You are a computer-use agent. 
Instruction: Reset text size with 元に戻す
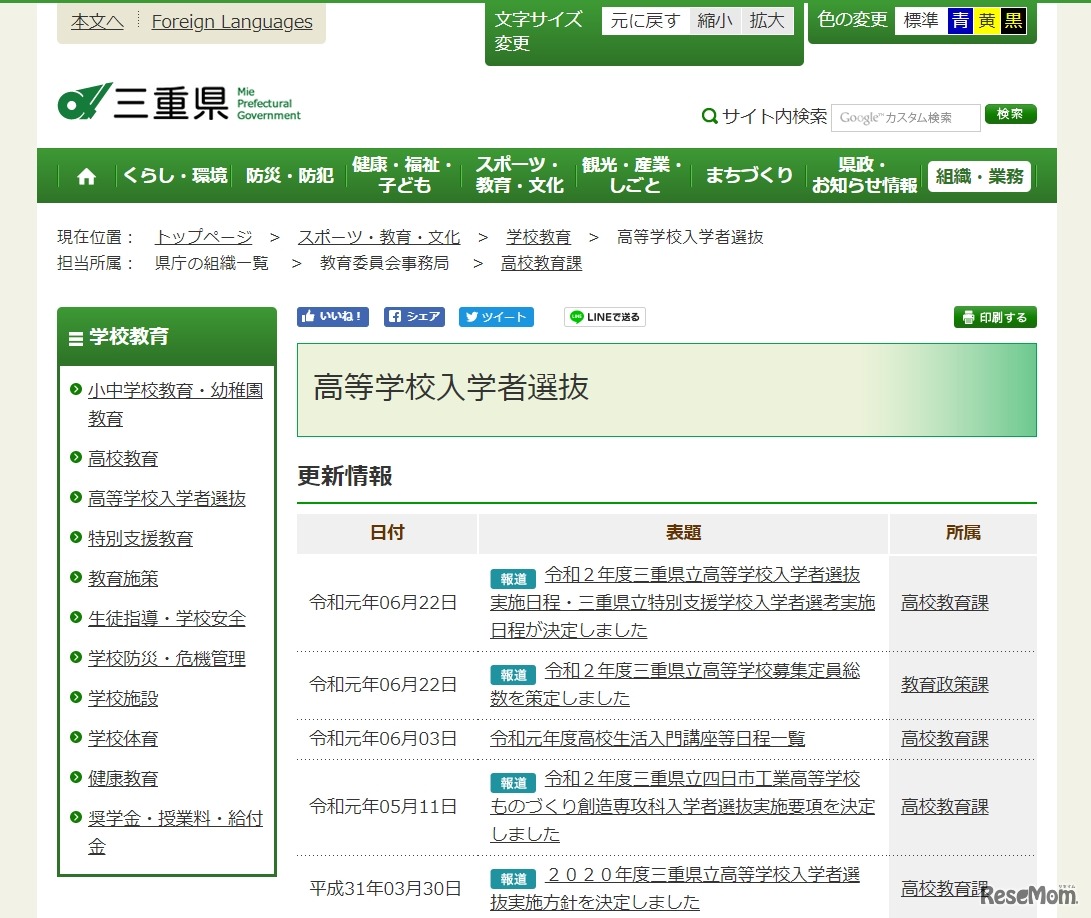coord(645,21)
